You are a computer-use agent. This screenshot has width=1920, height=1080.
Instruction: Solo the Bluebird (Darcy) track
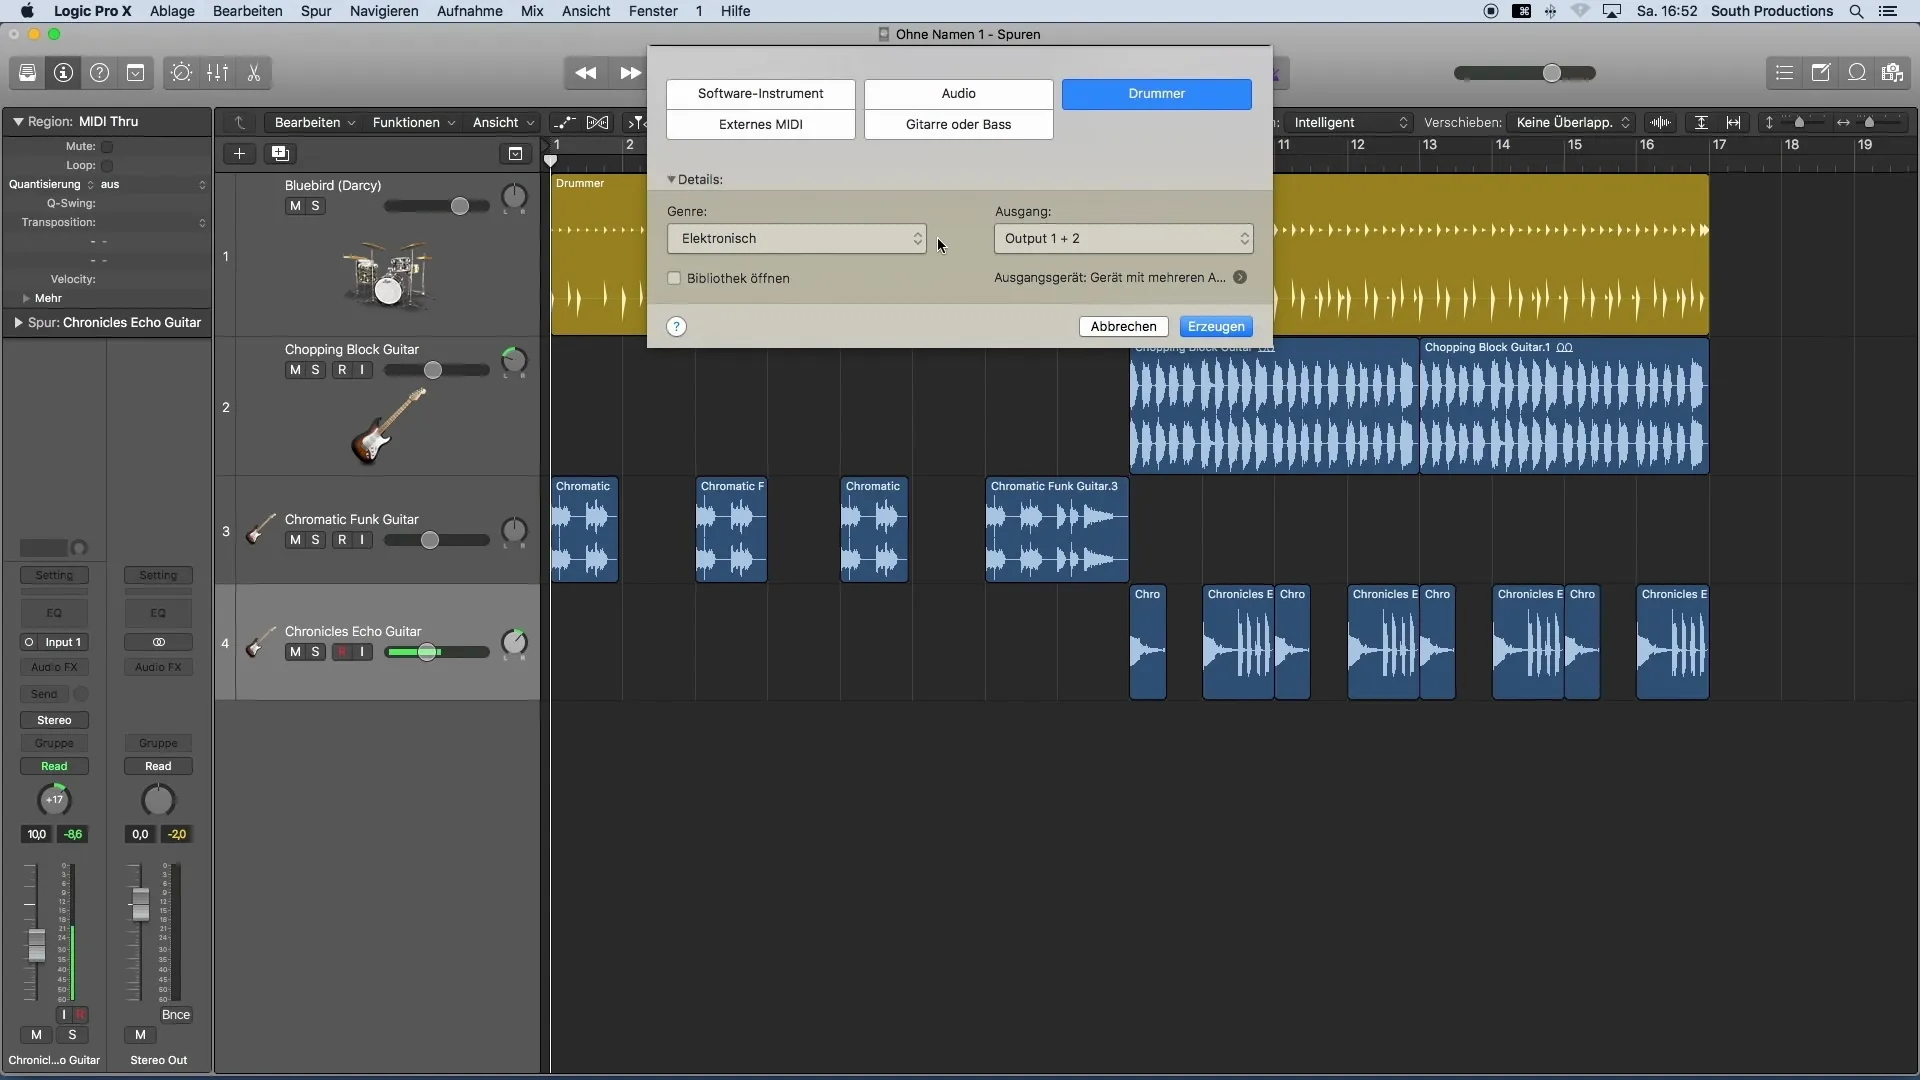click(315, 206)
